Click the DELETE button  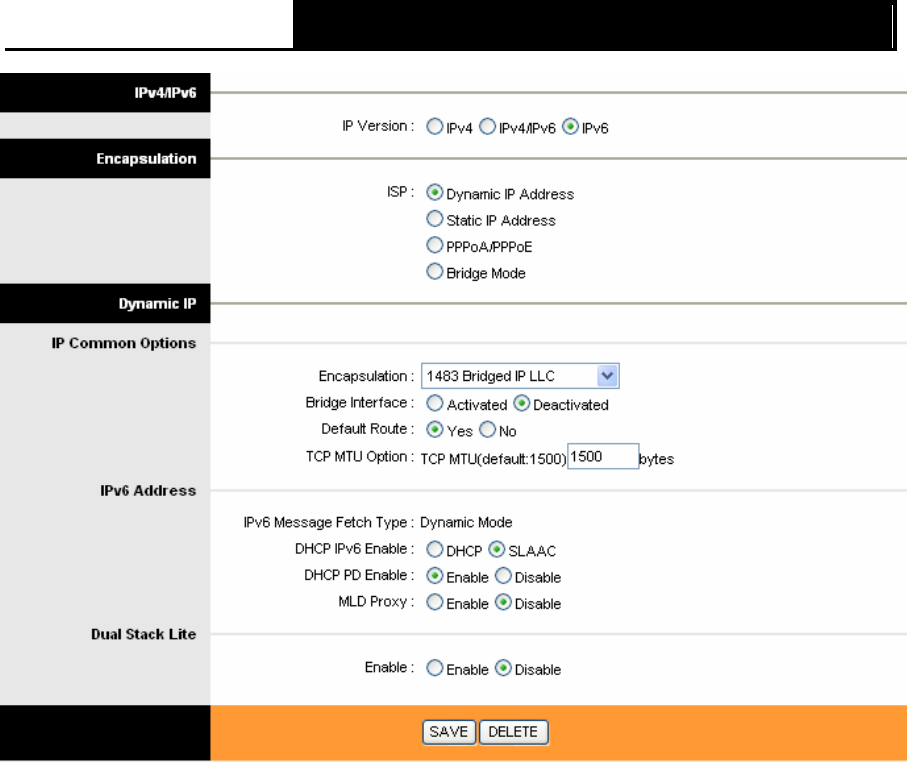[x=514, y=732]
